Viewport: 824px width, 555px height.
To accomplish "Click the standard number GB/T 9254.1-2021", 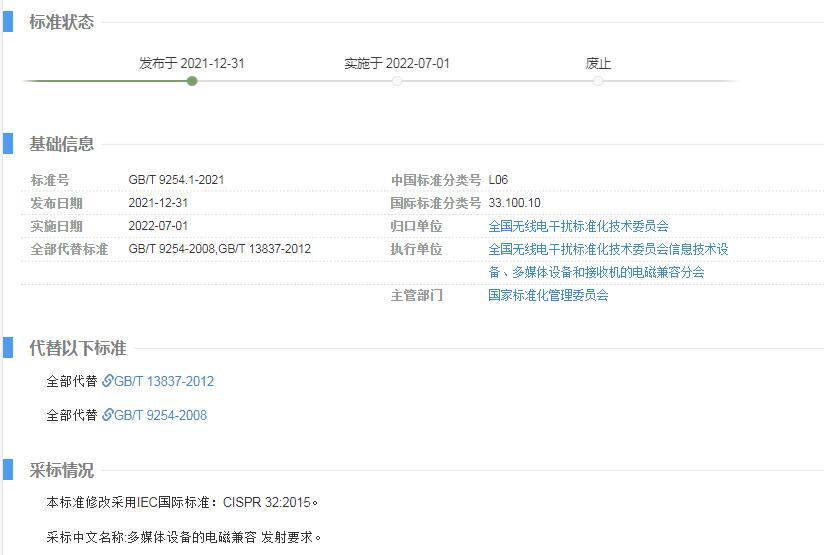I will click(x=176, y=180).
